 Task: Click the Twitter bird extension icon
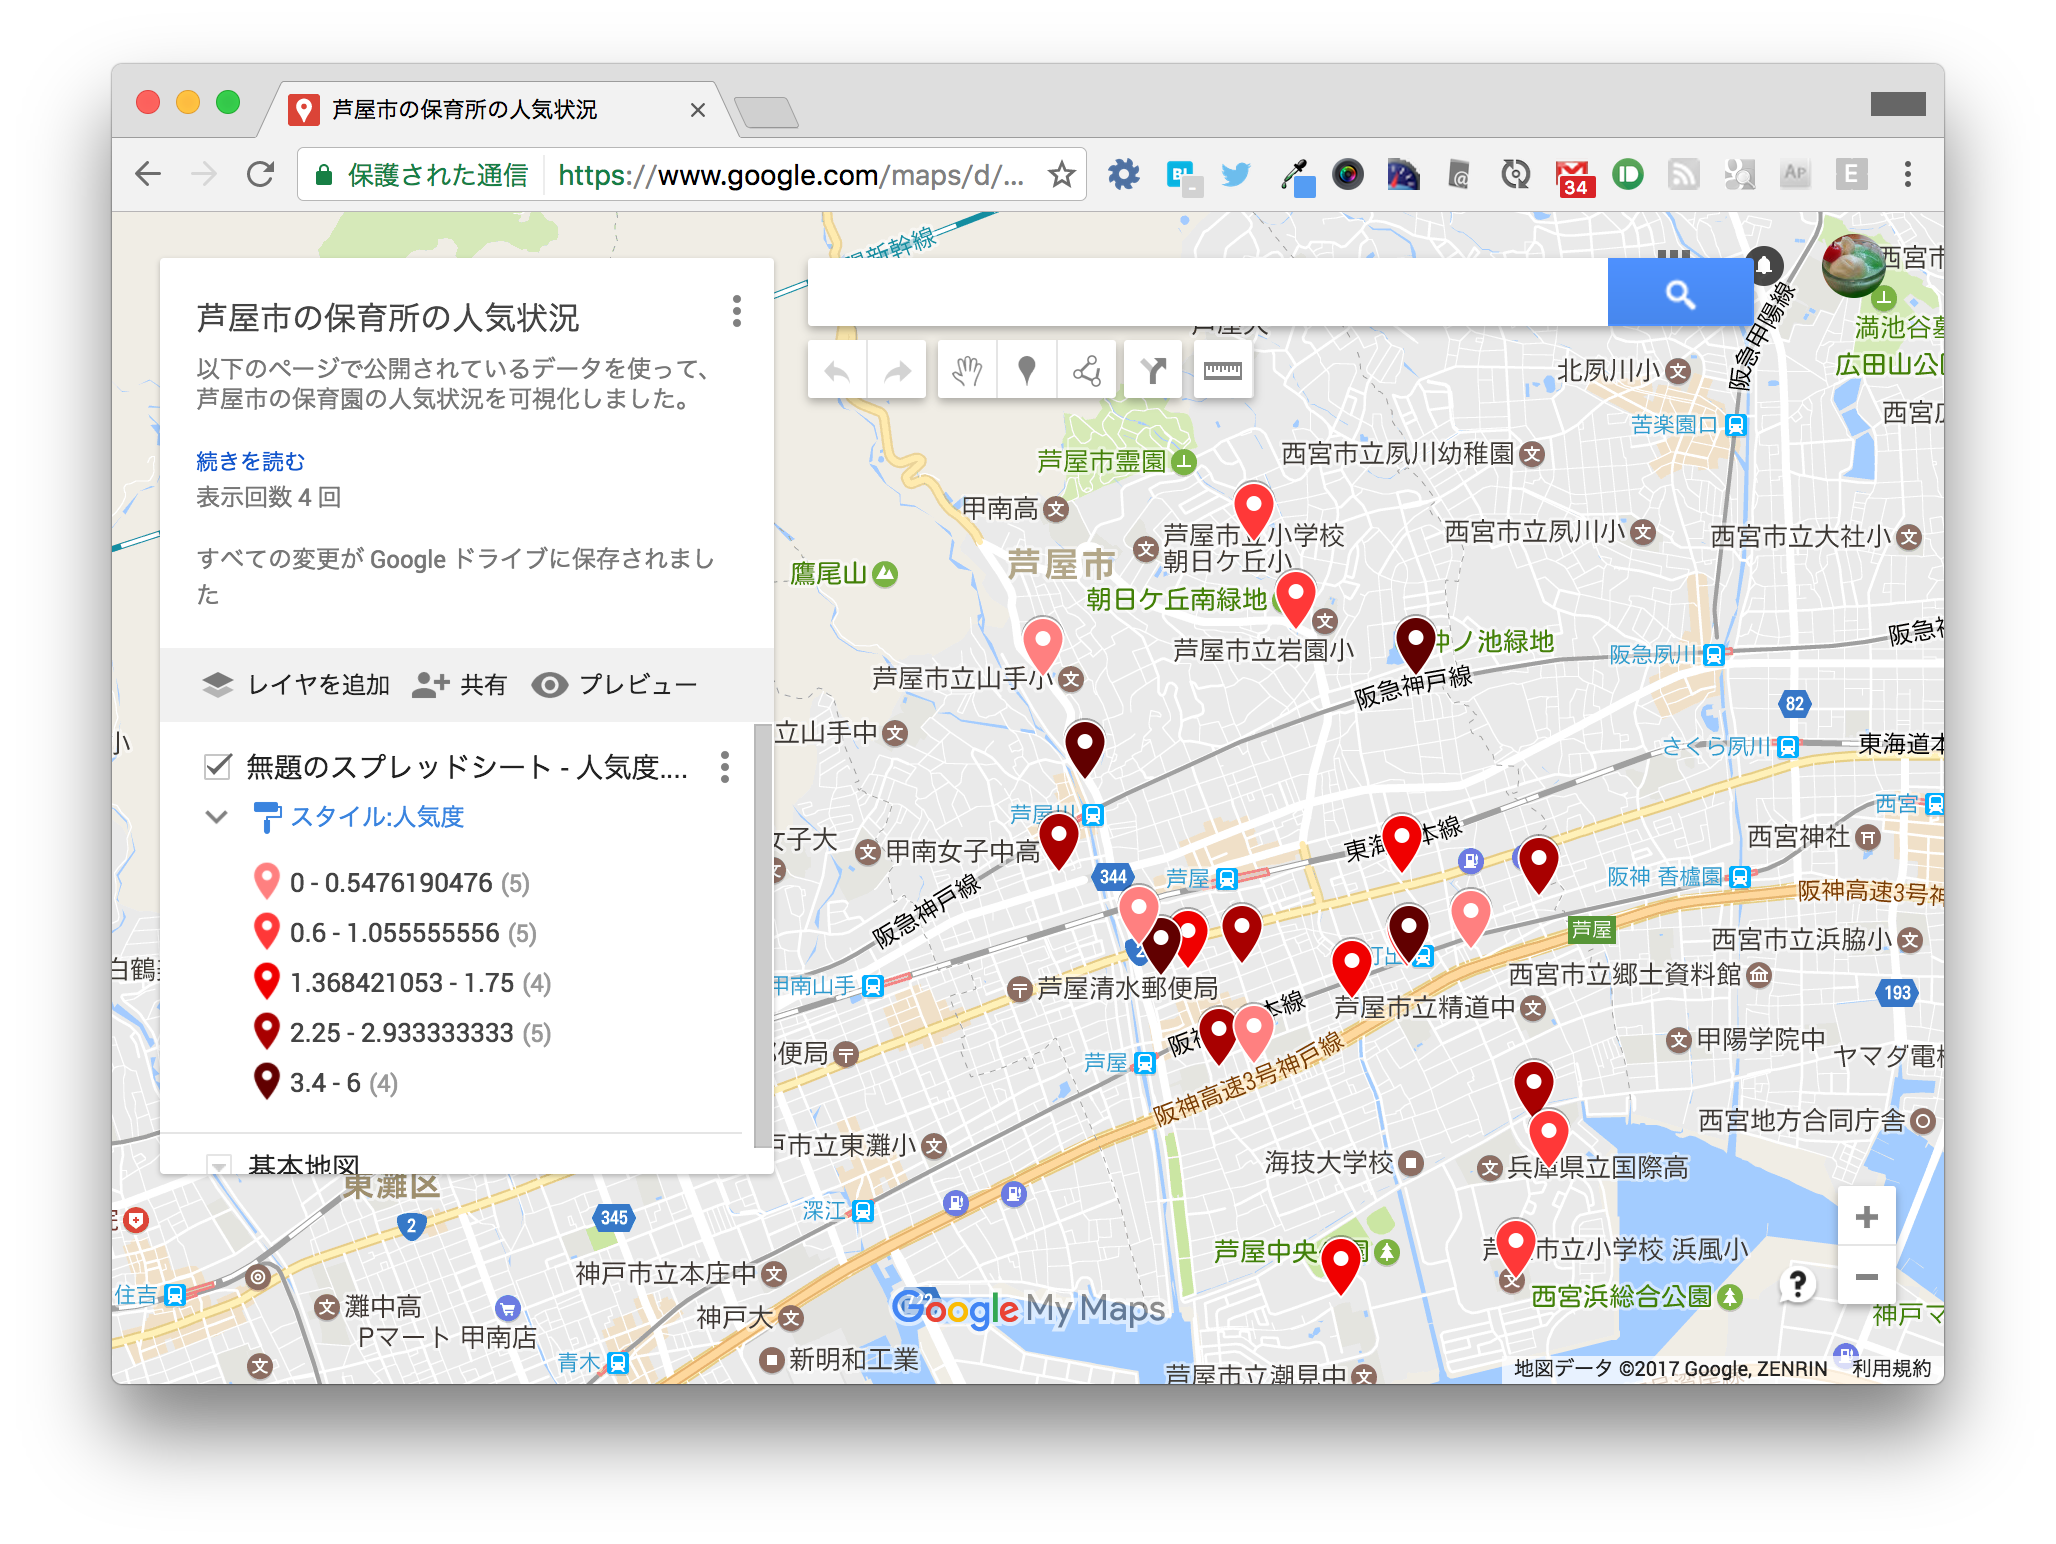pyautogui.click(x=1236, y=175)
